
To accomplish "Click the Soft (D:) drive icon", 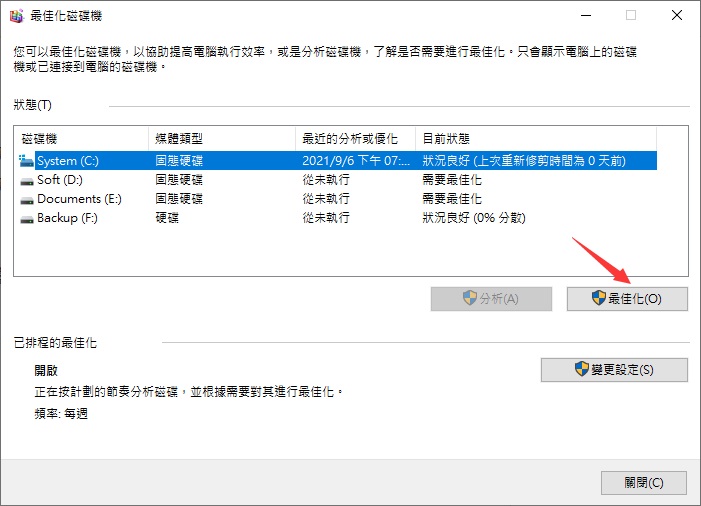I will click(27, 181).
